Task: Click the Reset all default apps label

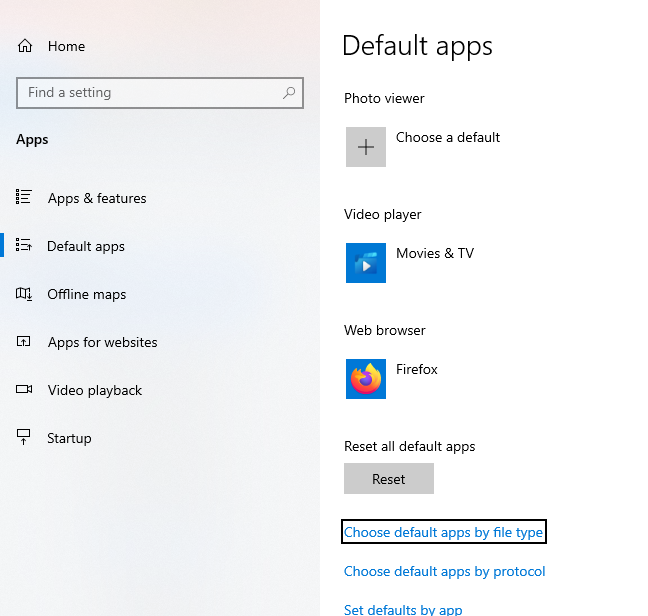Action: [x=410, y=446]
